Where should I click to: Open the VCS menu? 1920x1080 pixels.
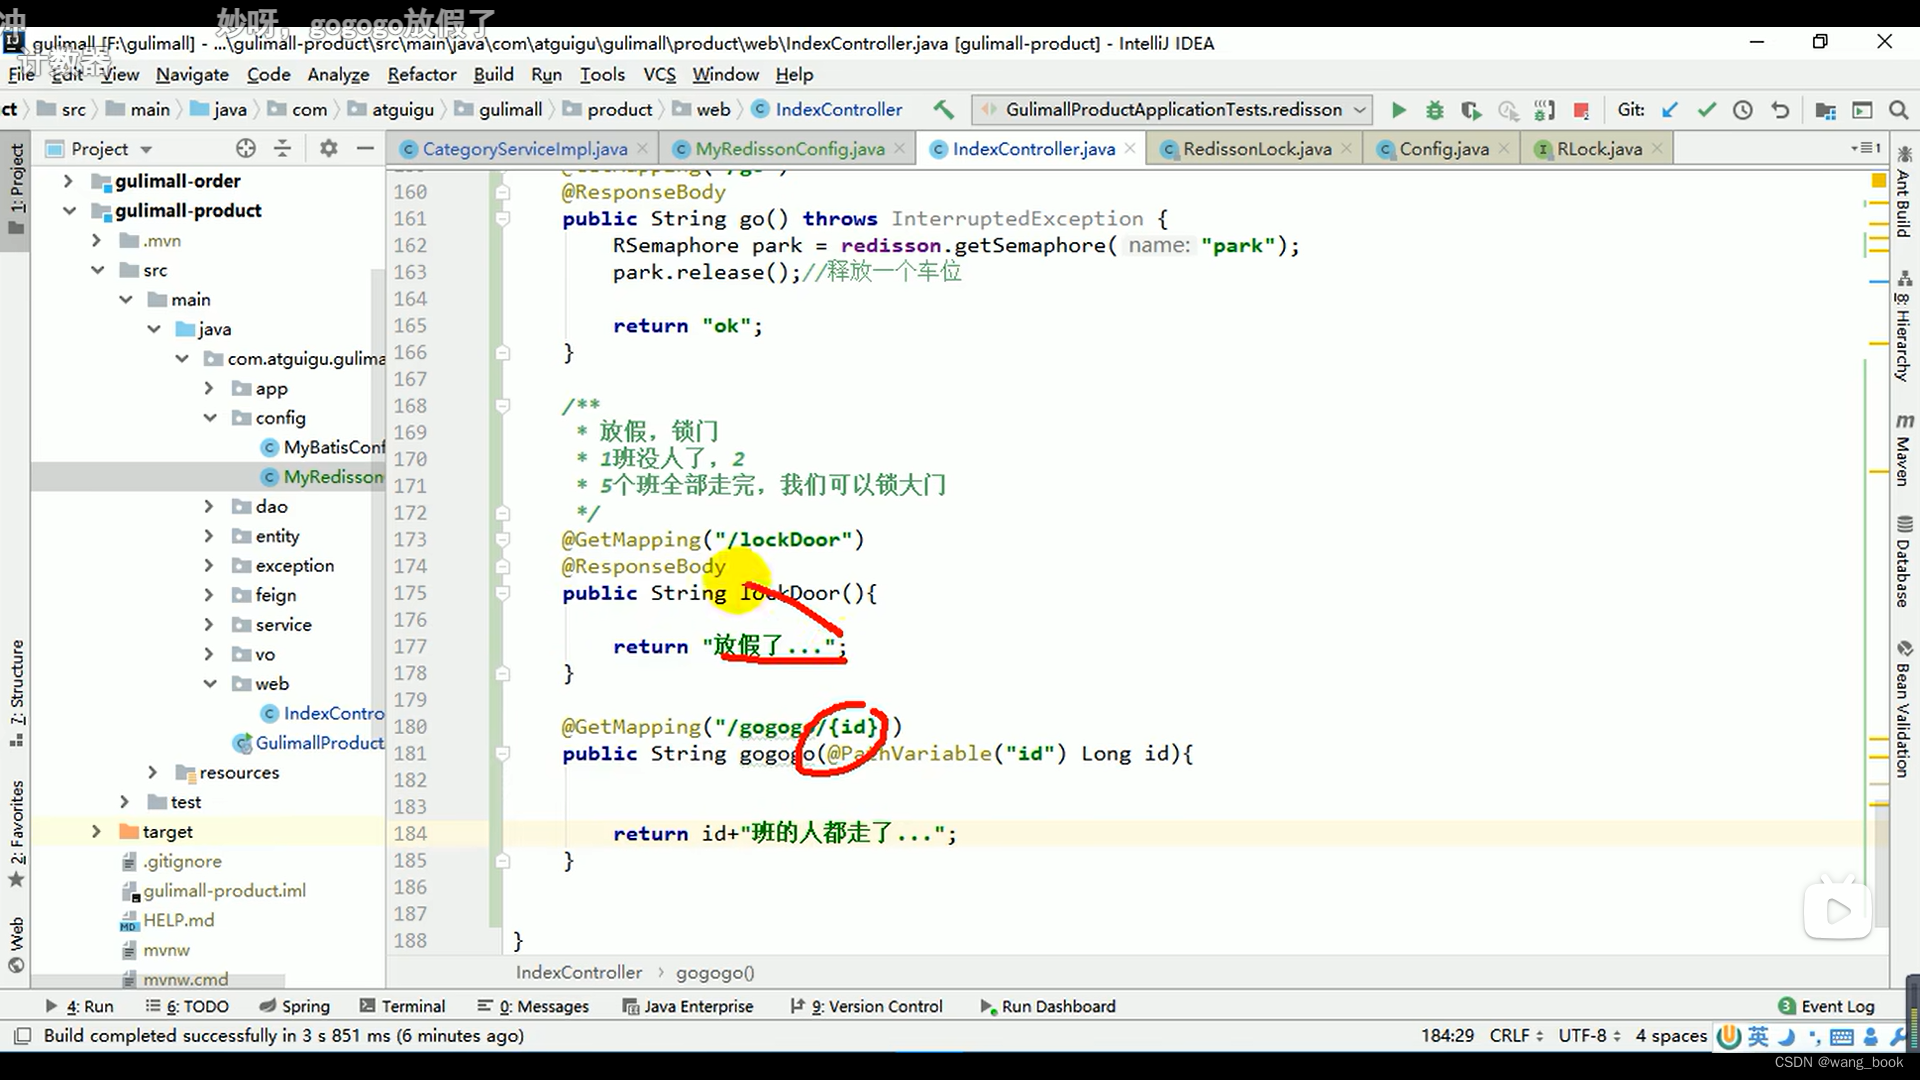point(659,74)
